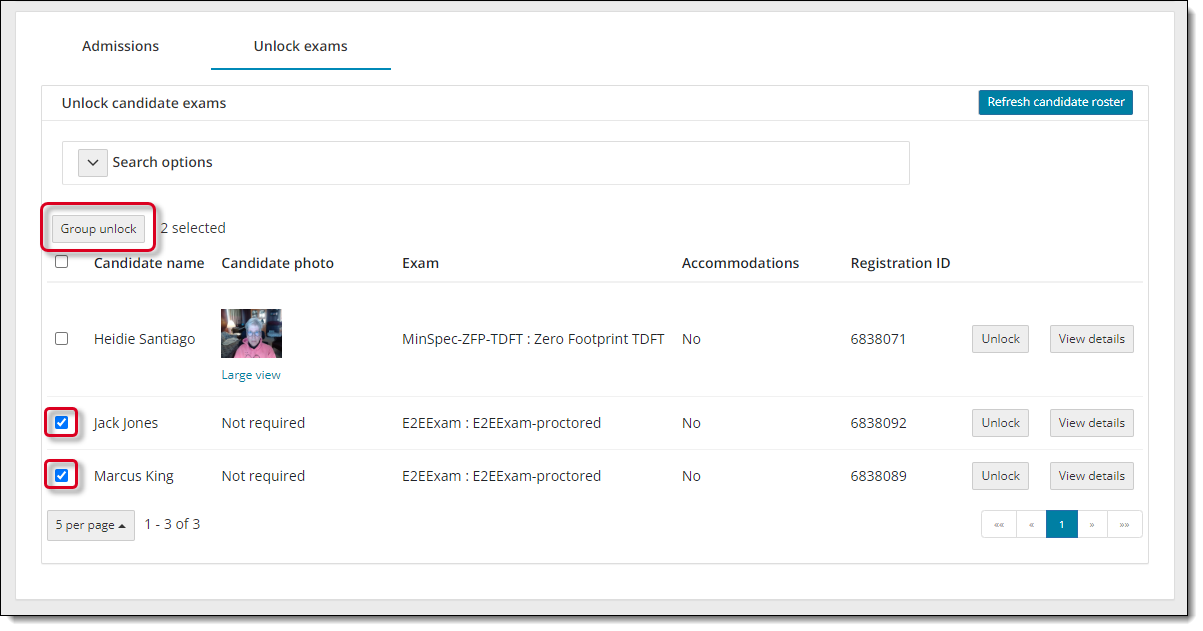Switch to the Admissions tab

pyautogui.click(x=120, y=46)
